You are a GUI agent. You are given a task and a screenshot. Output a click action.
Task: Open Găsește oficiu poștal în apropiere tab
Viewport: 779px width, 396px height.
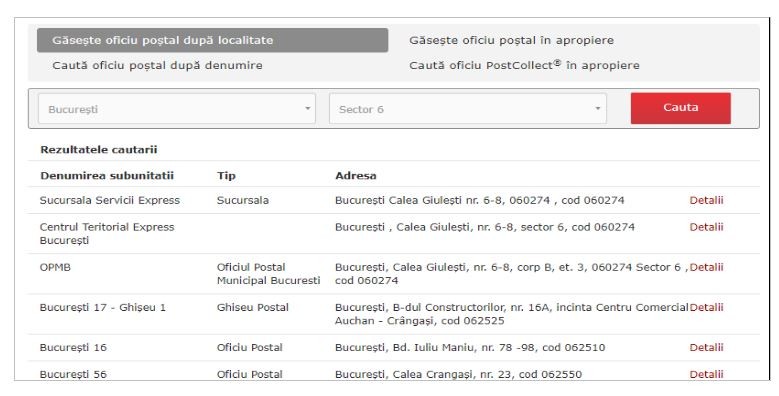[x=512, y=40]
